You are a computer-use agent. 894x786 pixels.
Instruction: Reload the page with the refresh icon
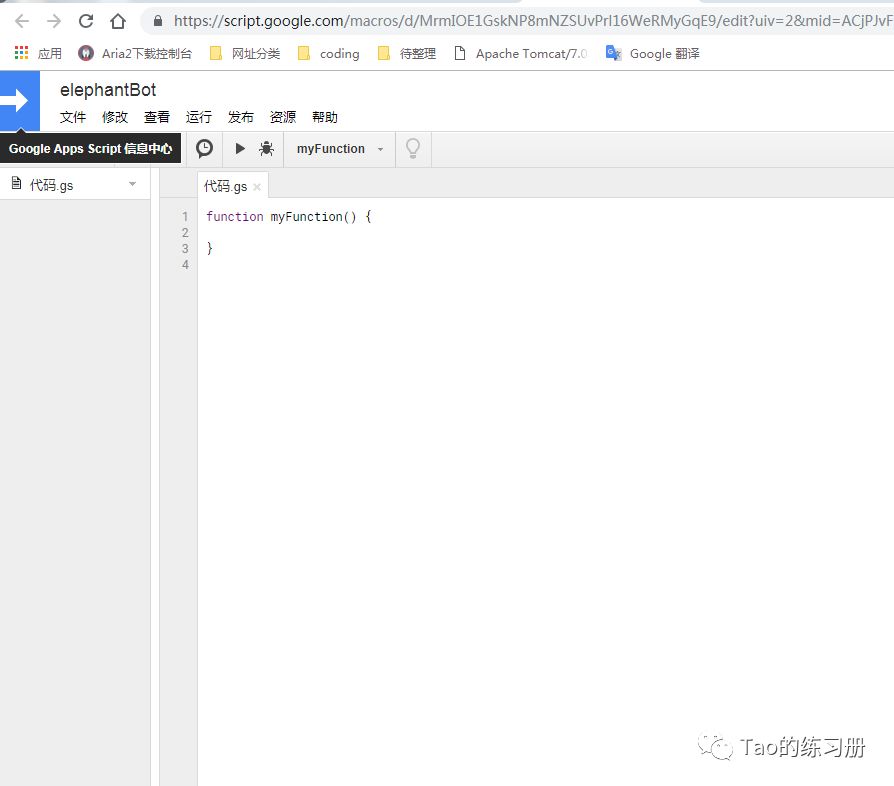(86, 21)
